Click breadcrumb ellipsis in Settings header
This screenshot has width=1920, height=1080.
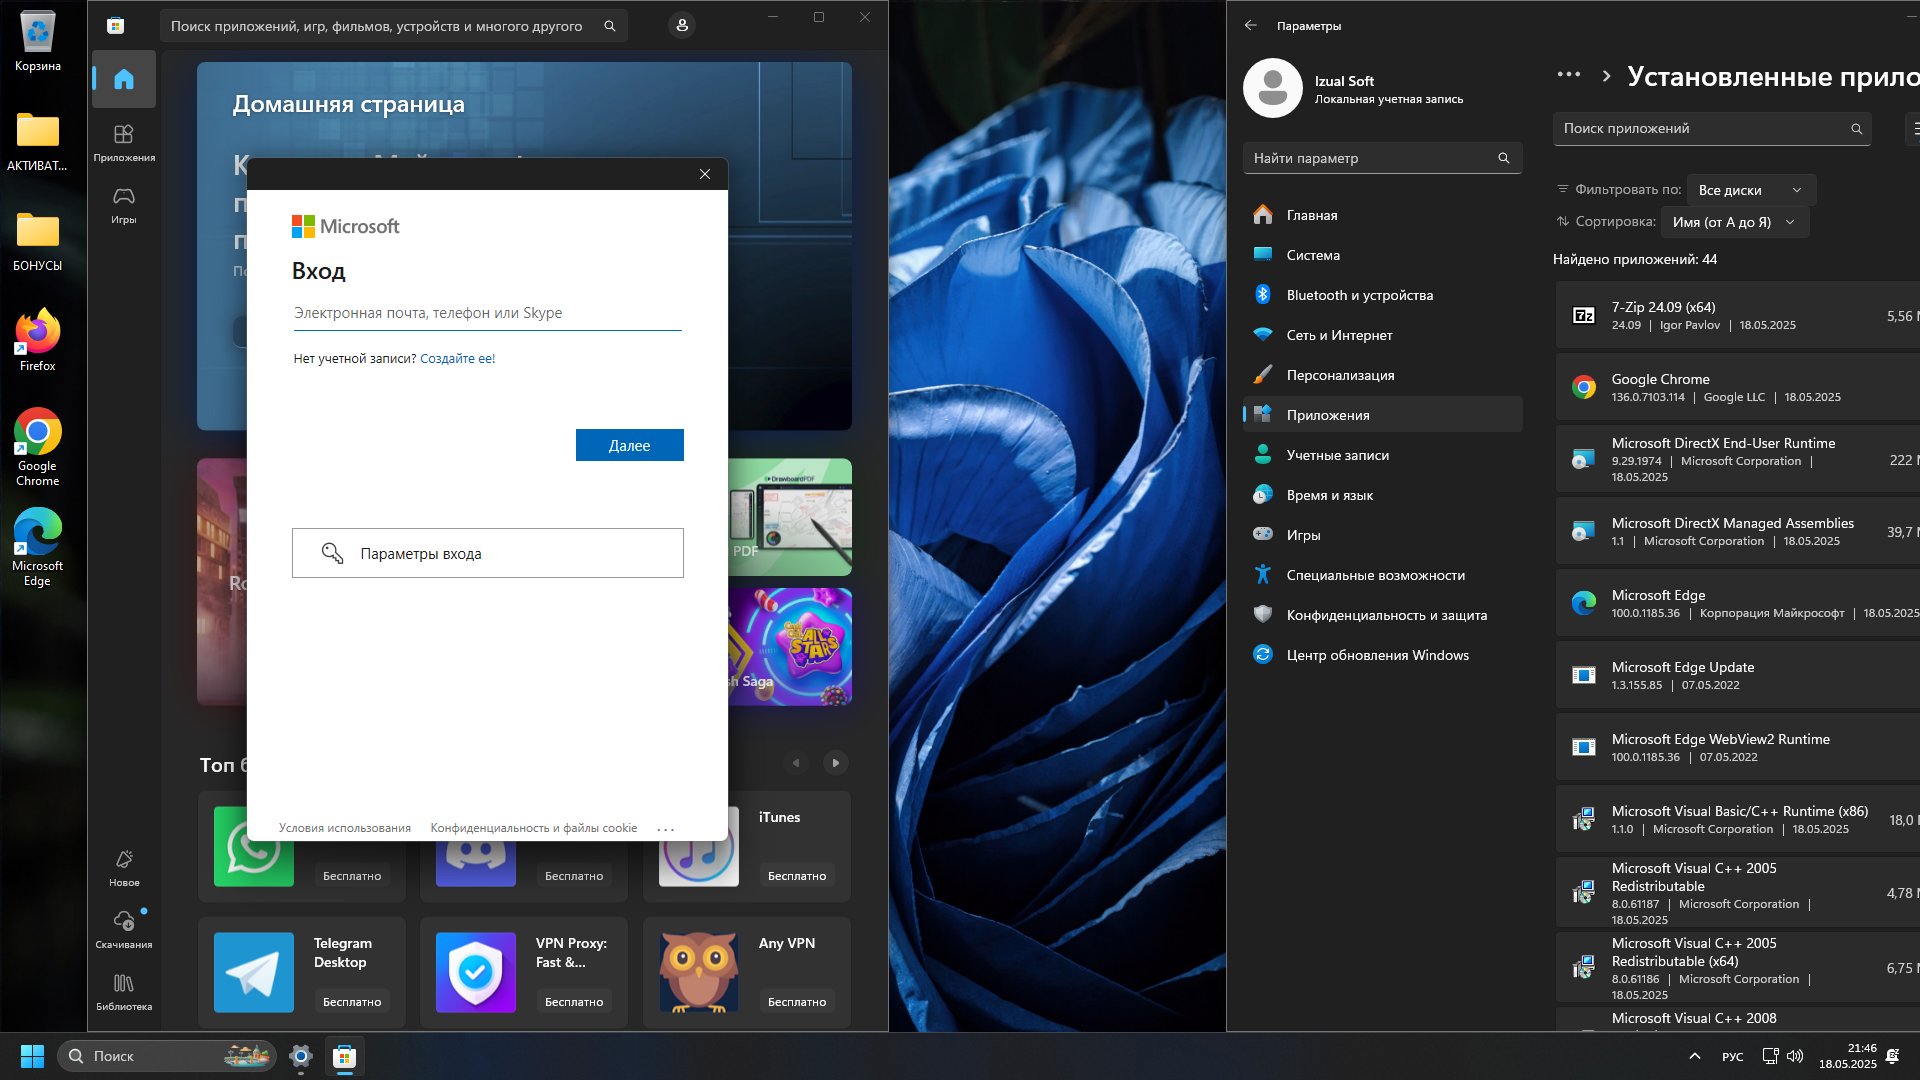pos(1569,75)
